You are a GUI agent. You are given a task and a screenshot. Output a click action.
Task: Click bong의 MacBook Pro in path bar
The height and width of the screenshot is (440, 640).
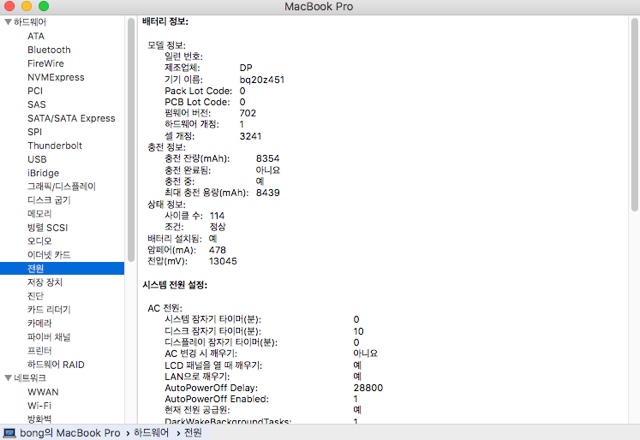click(x=69, y=432)
